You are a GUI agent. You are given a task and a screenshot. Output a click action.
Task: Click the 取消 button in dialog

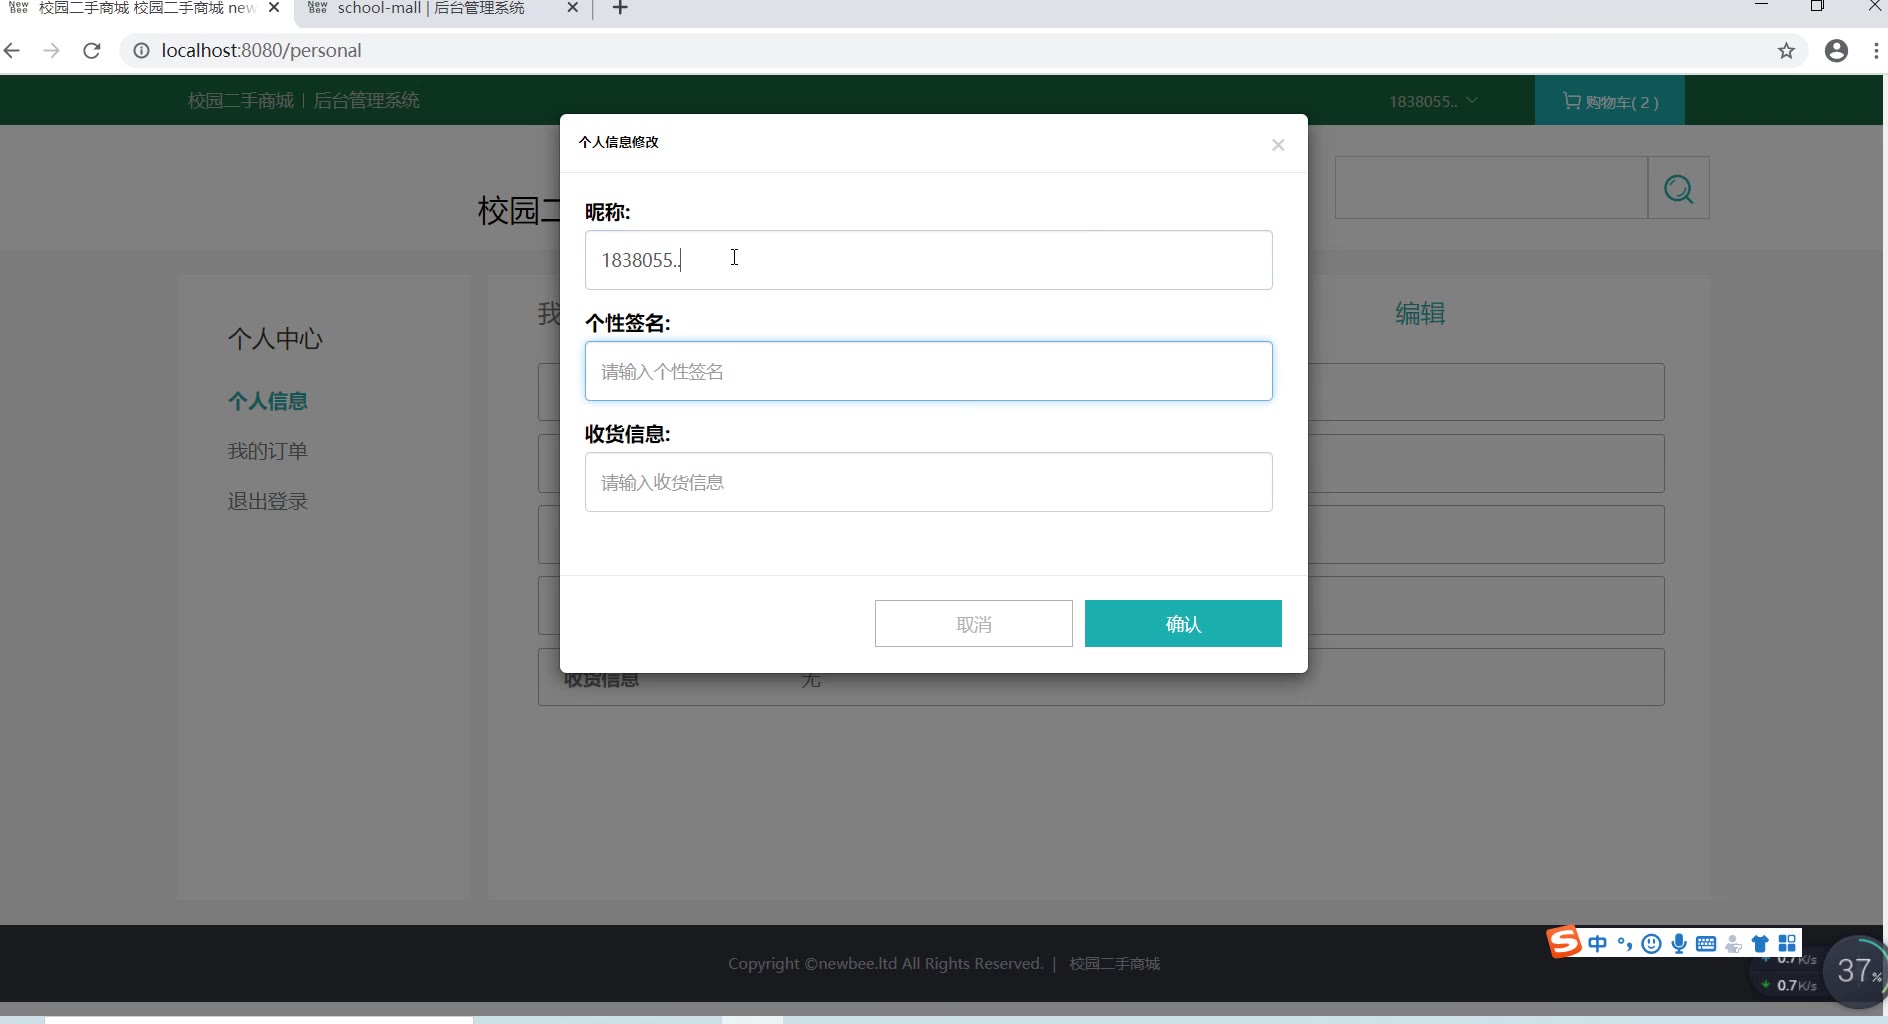pyautogui.click(x=973, y=624)
